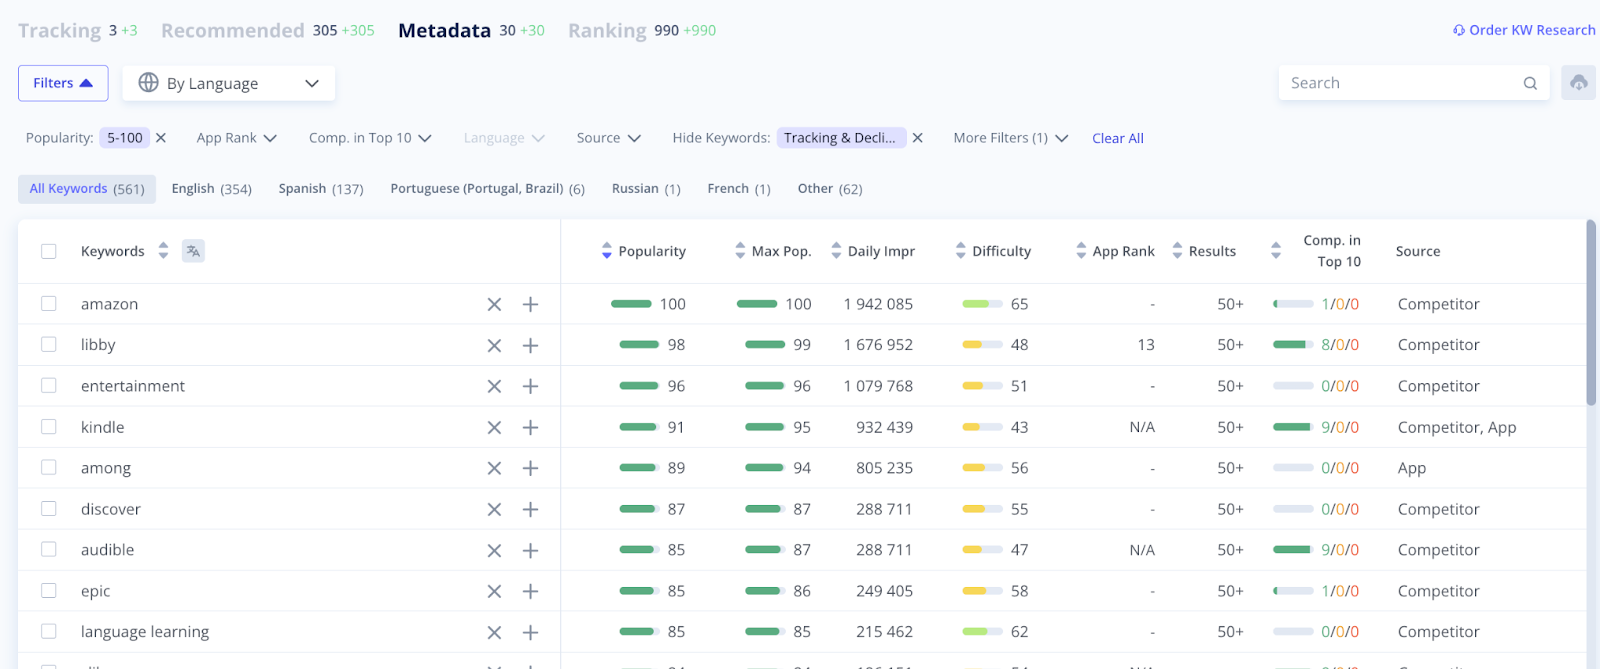Sort table by Popularity column arrows
Image resolution: width=1600 pixels, height=669 pixels.
606,251
